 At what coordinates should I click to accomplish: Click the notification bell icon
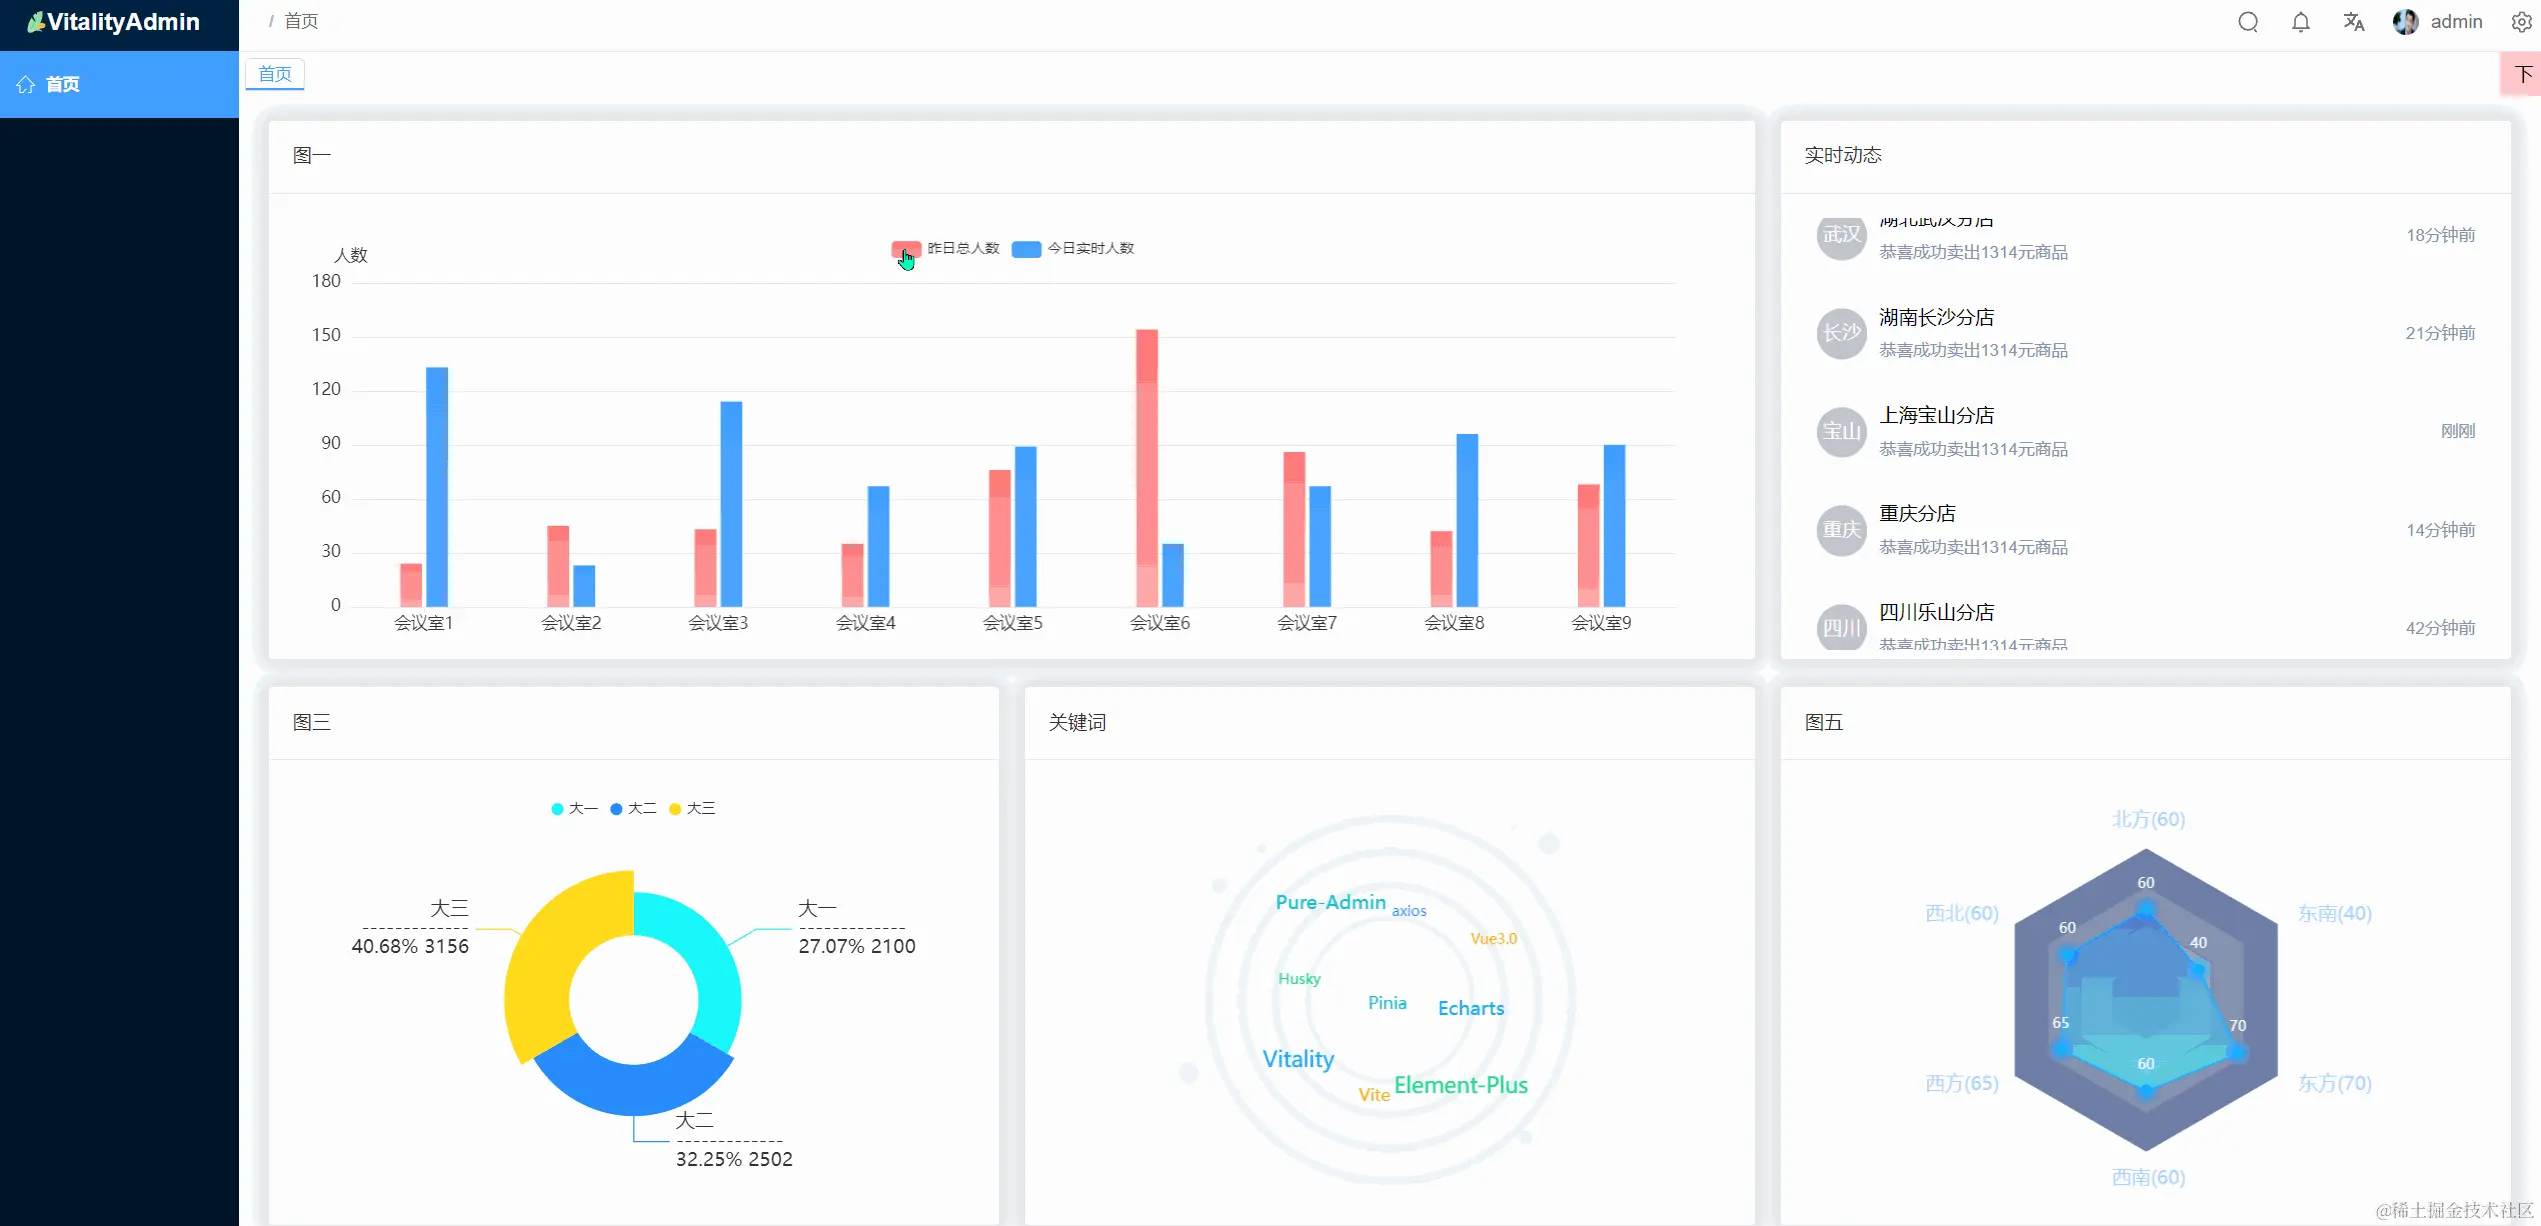pos(2301,22)
